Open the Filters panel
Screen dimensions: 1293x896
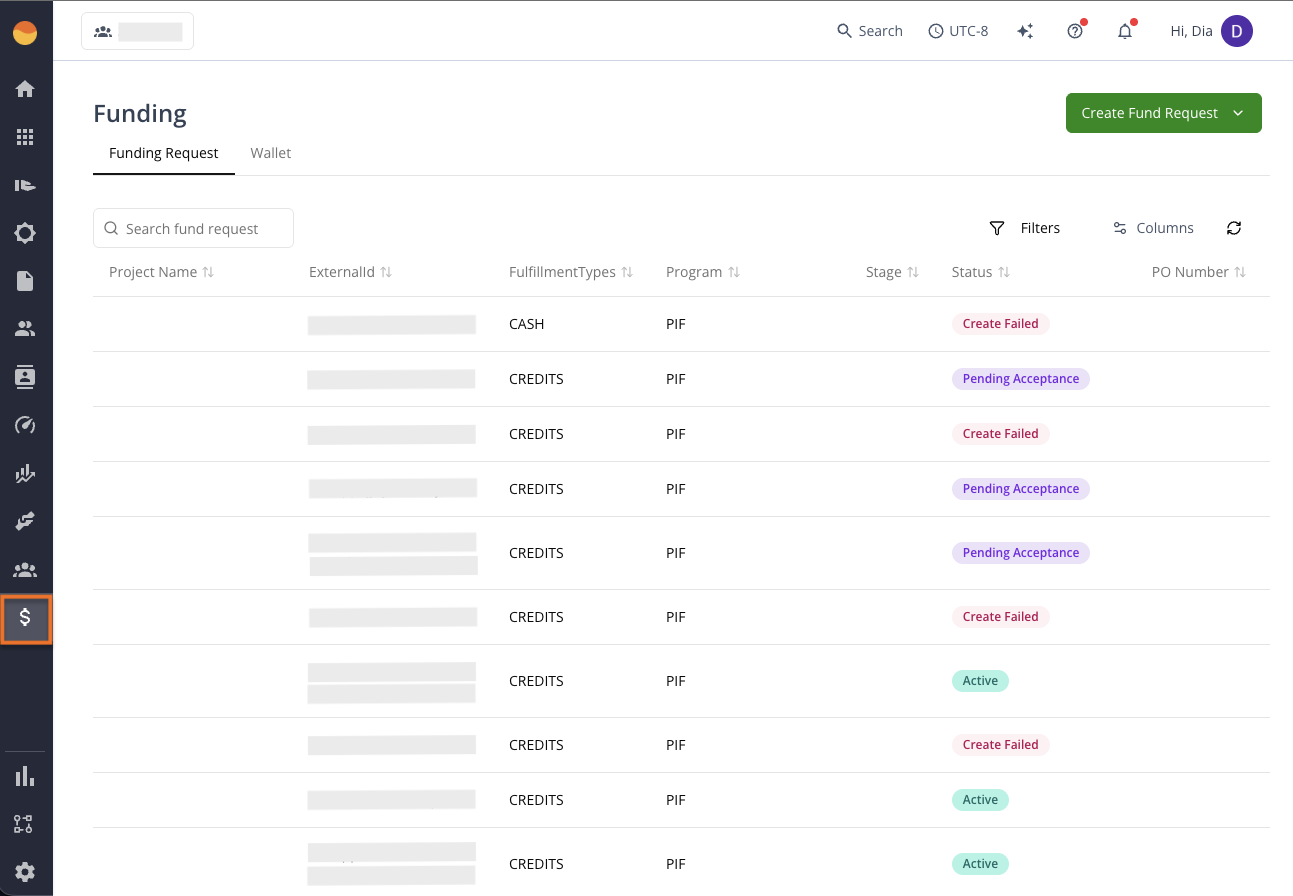(1024, 228)
